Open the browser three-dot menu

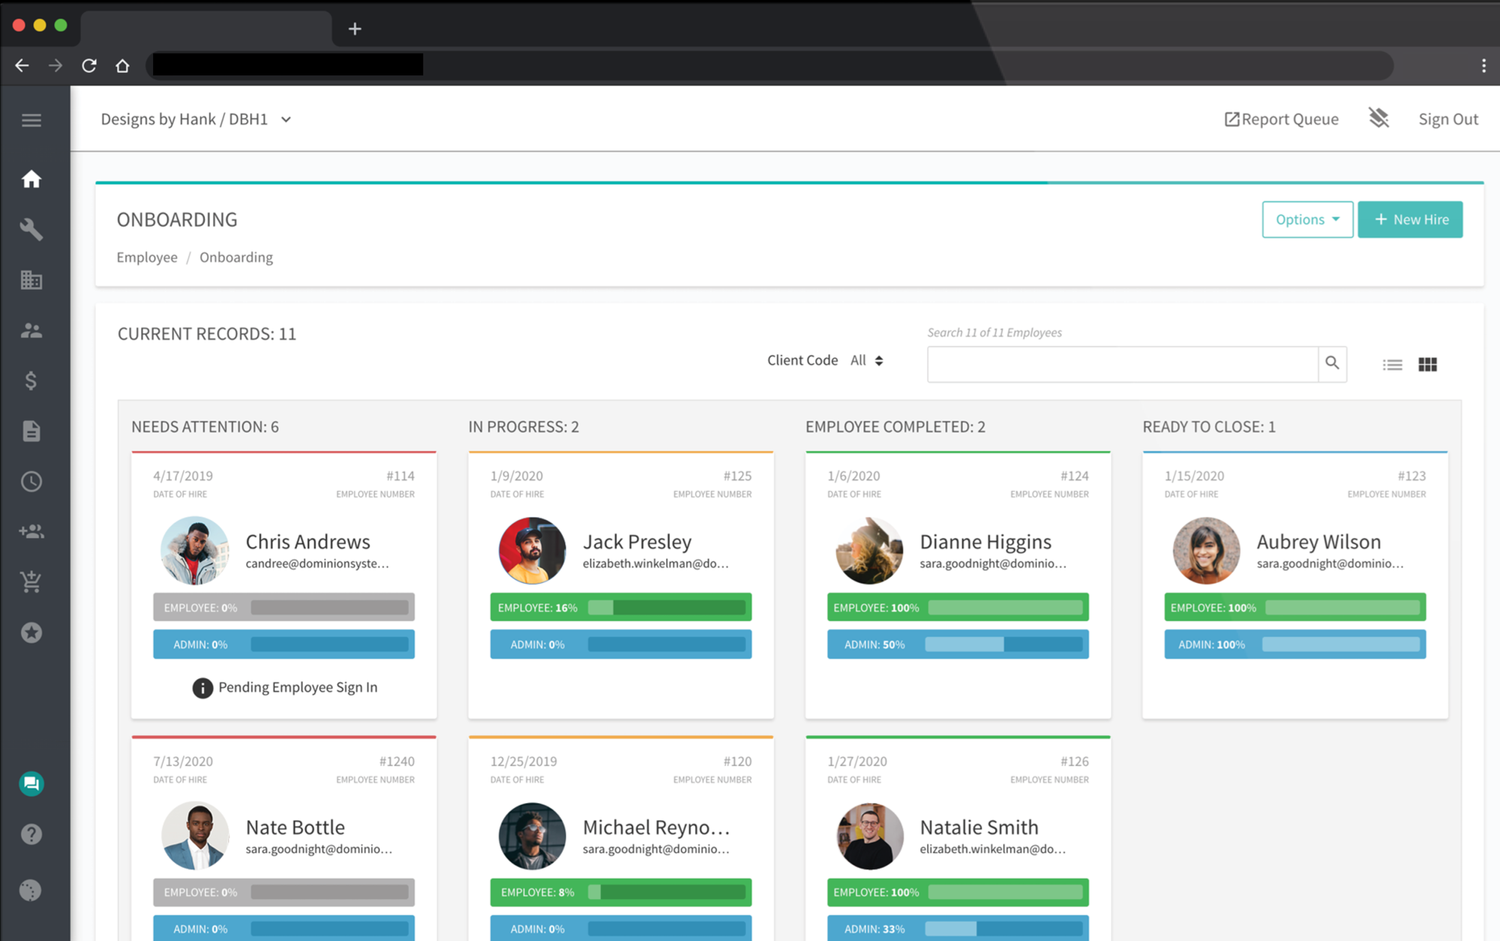click(1483, 66)
